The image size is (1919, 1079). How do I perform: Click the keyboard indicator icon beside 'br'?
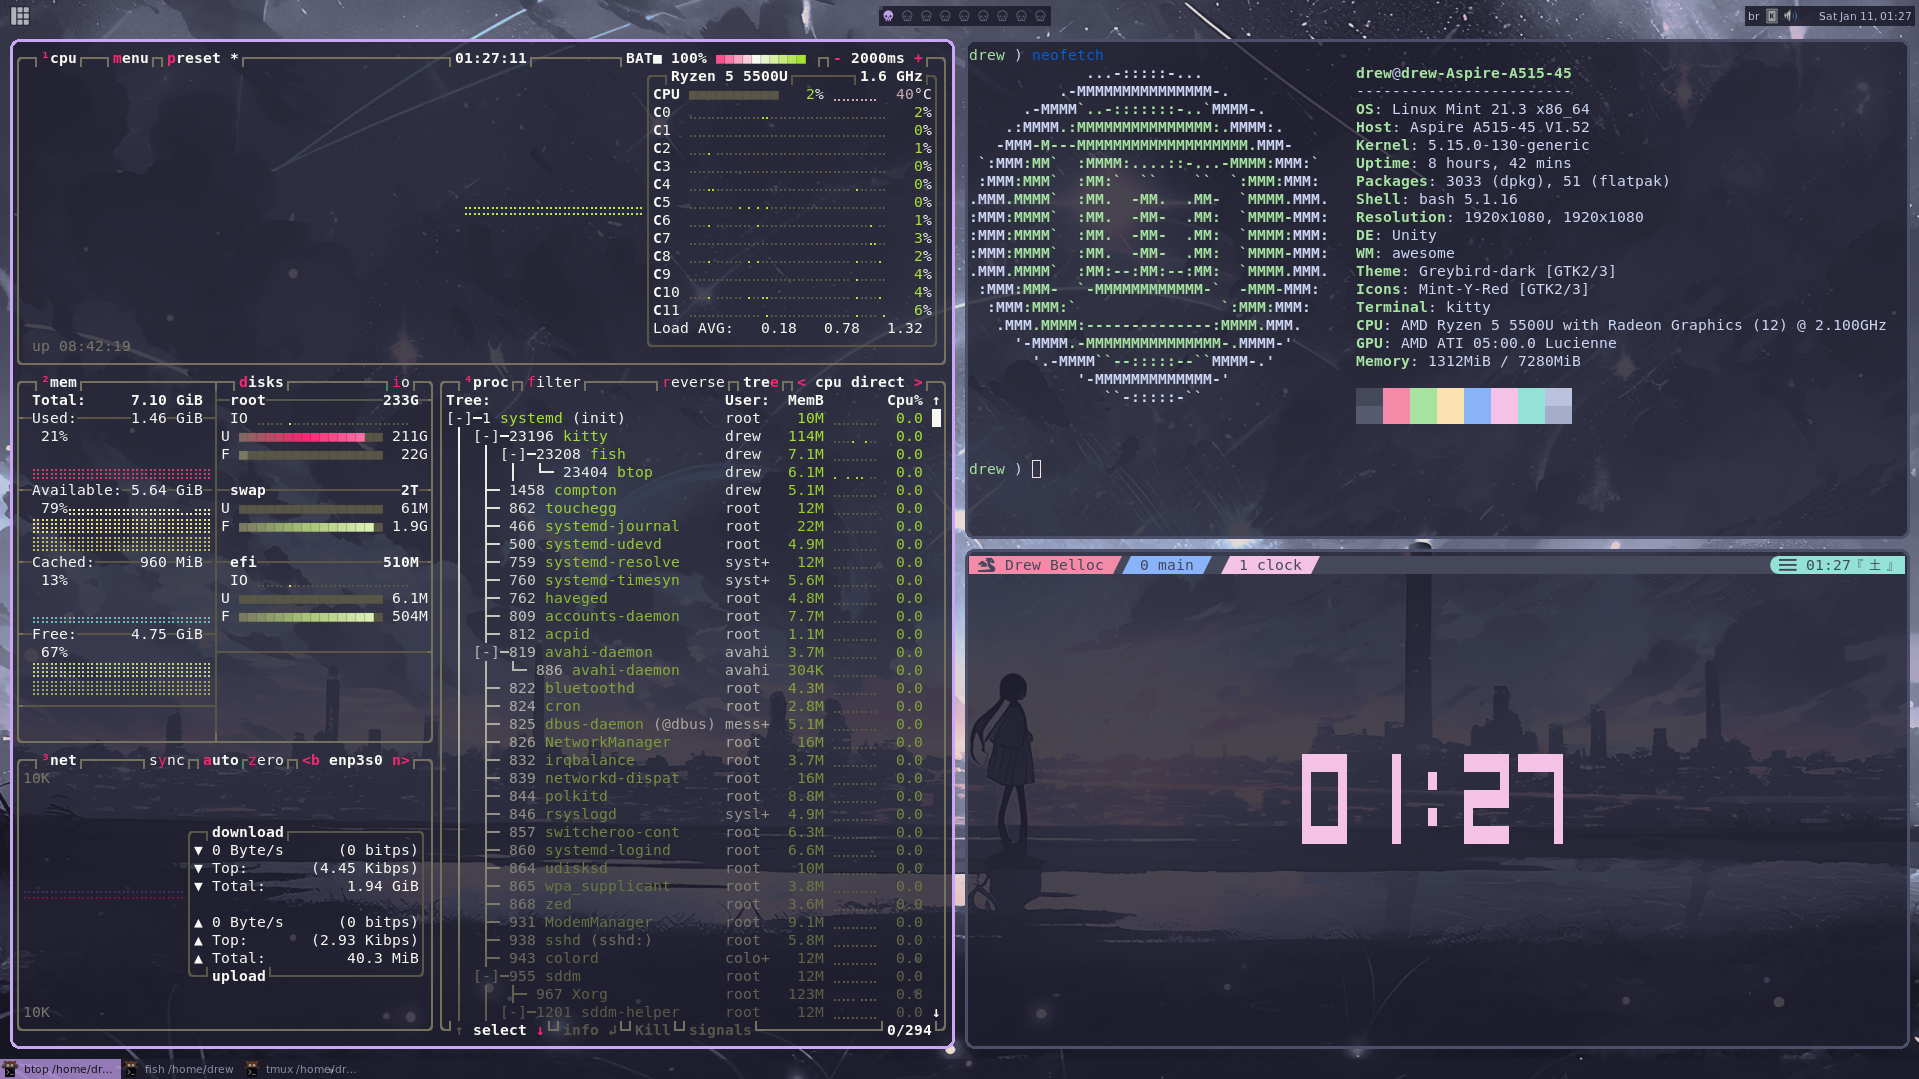click(1772, 16)
